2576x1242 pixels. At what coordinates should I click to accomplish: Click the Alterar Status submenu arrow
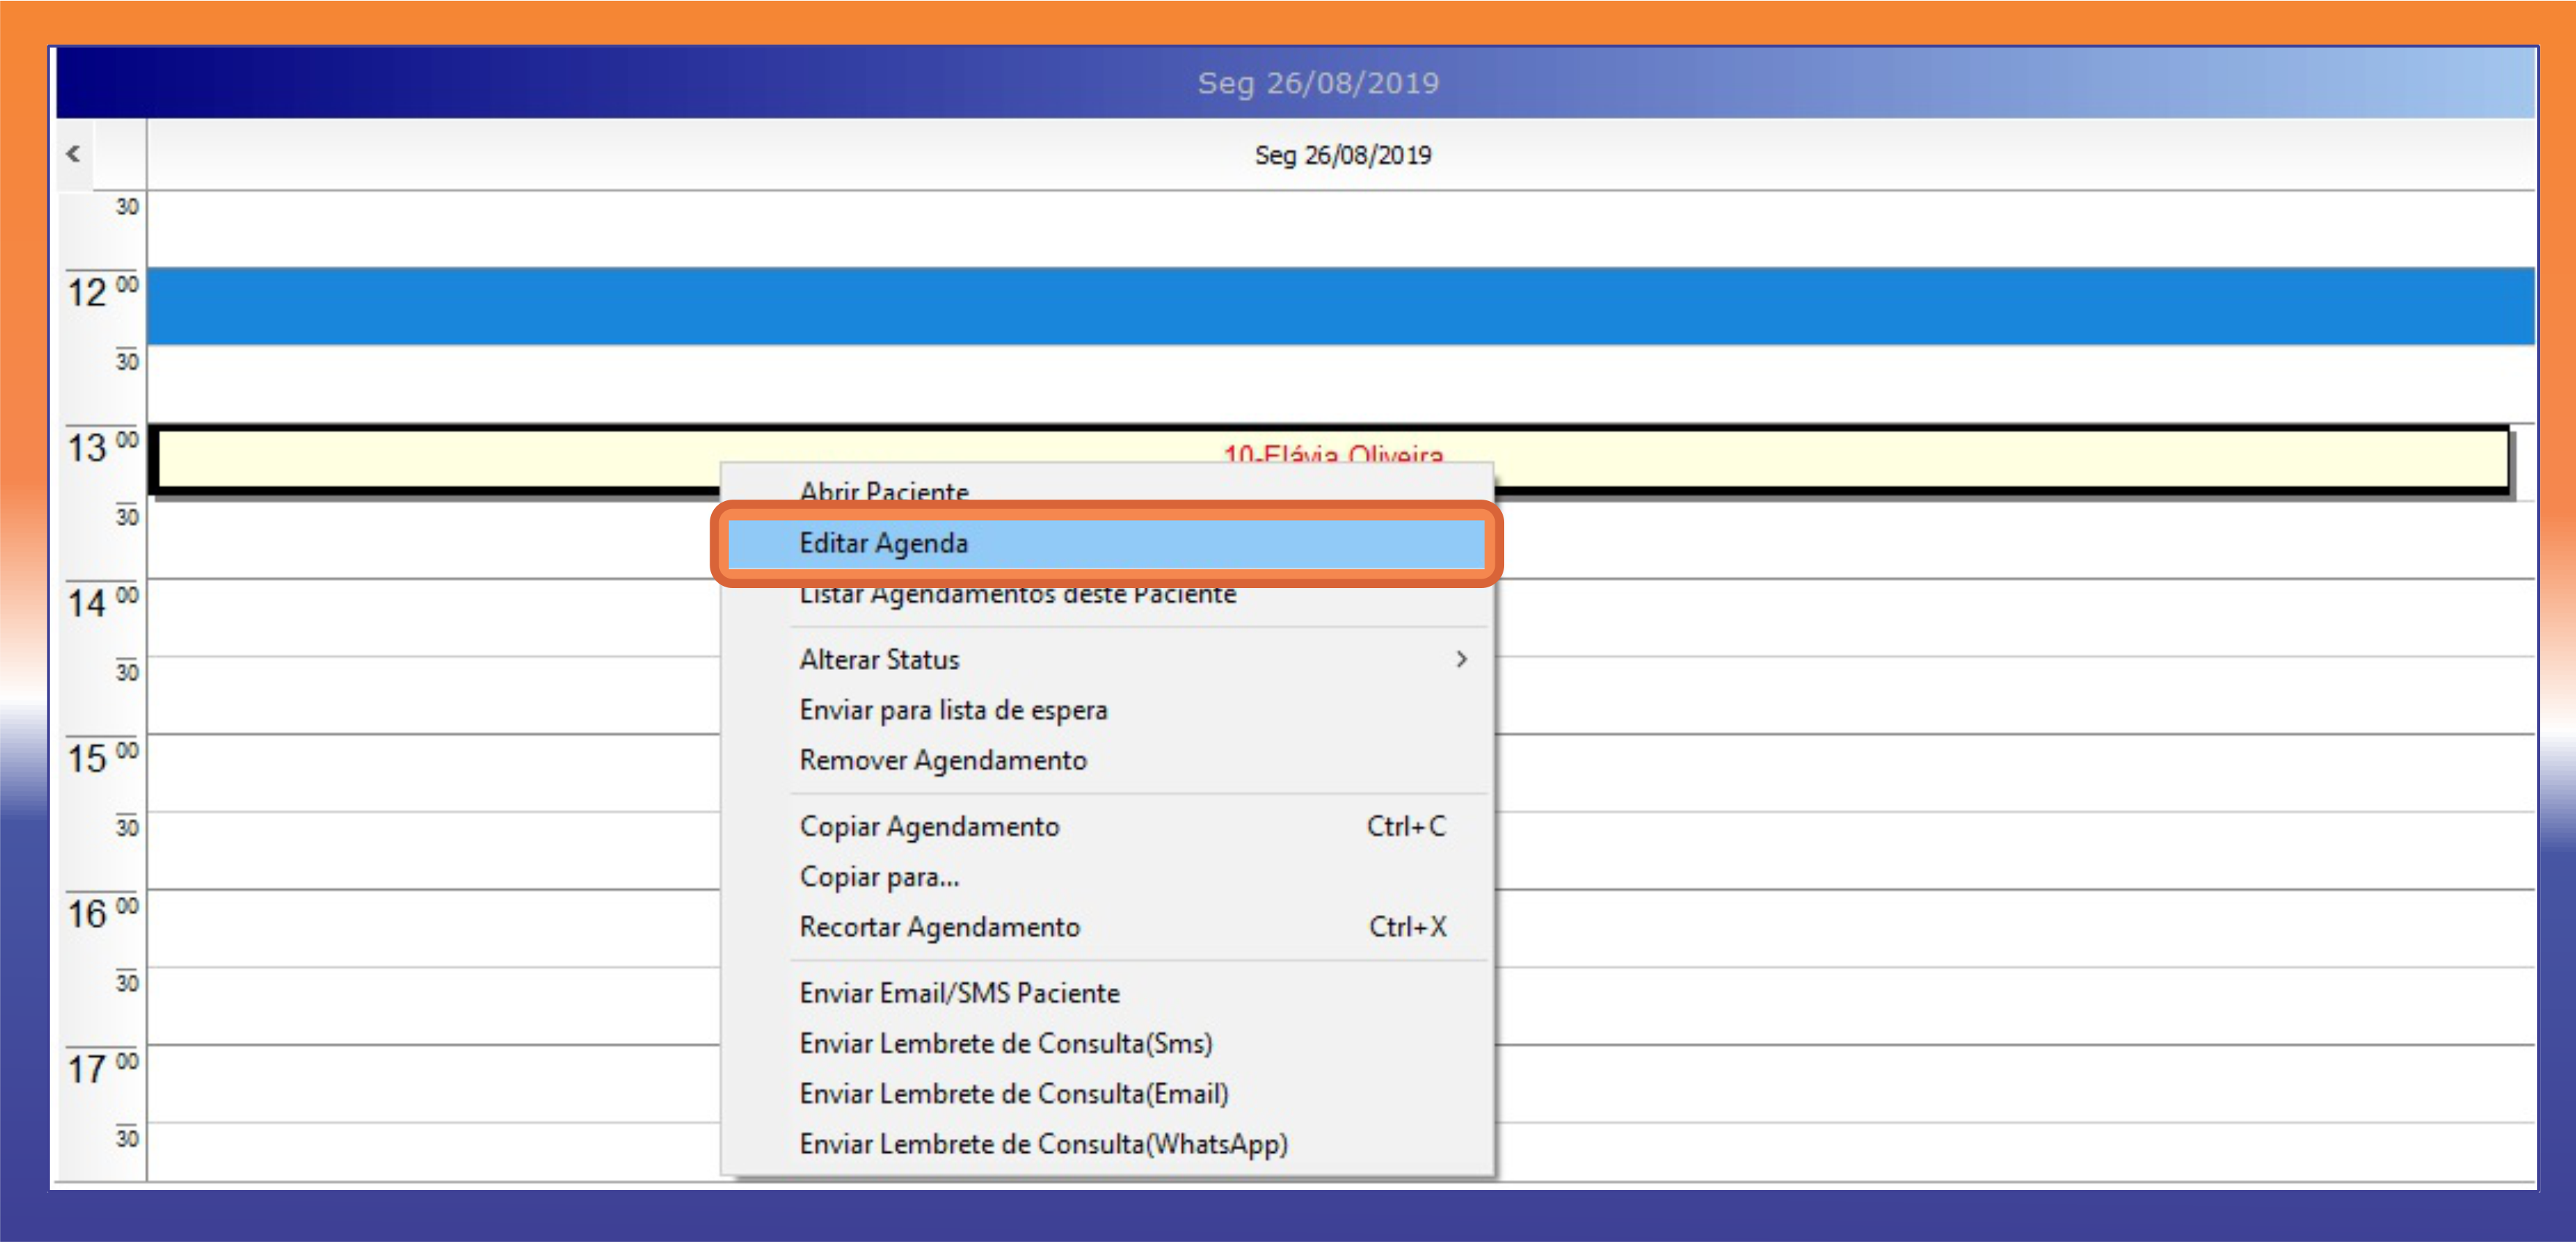(1461, 659)
